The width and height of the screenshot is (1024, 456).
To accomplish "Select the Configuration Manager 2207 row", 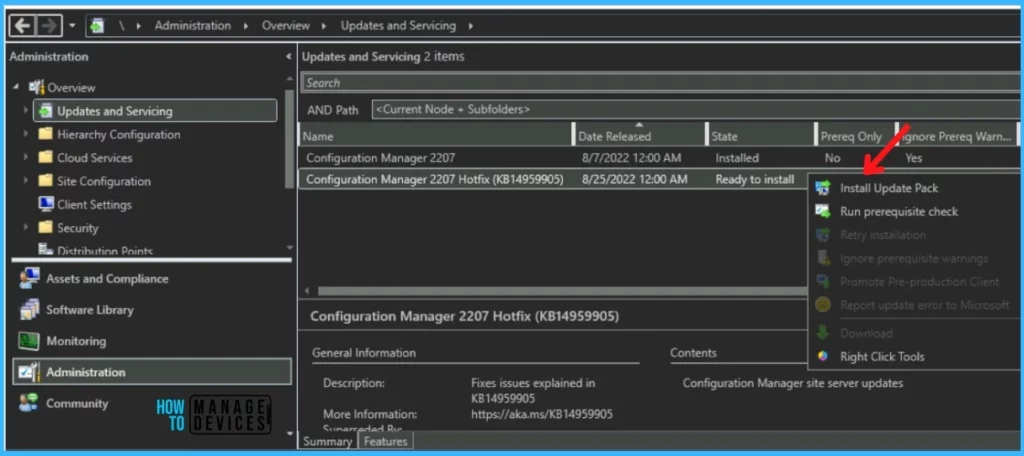I will 660,158.
